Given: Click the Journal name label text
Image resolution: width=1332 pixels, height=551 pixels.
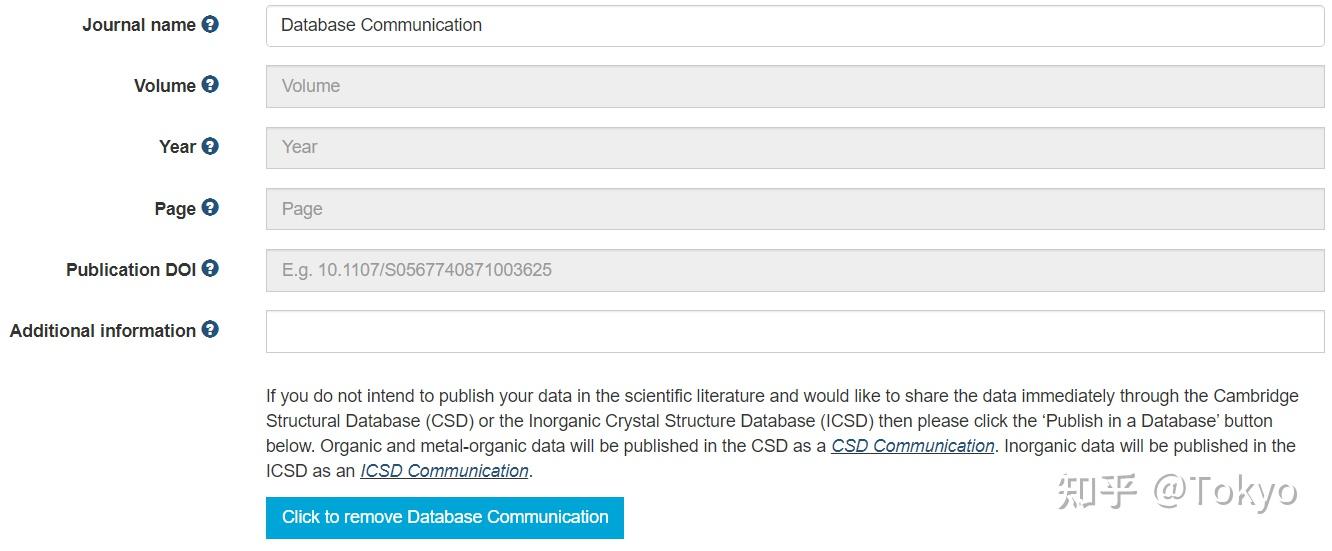Looking at the screenshot, I should (x=138, y=25).
